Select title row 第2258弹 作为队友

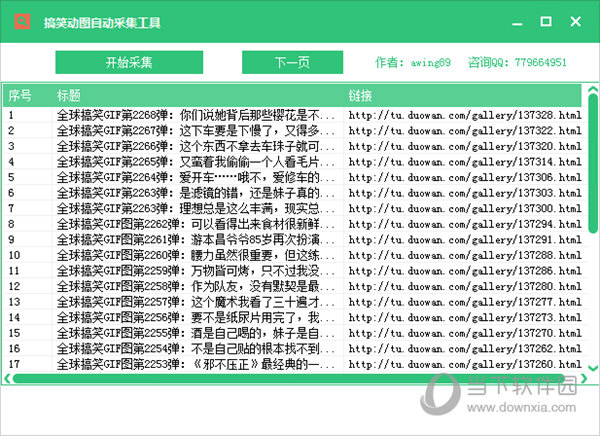[196, 286]
